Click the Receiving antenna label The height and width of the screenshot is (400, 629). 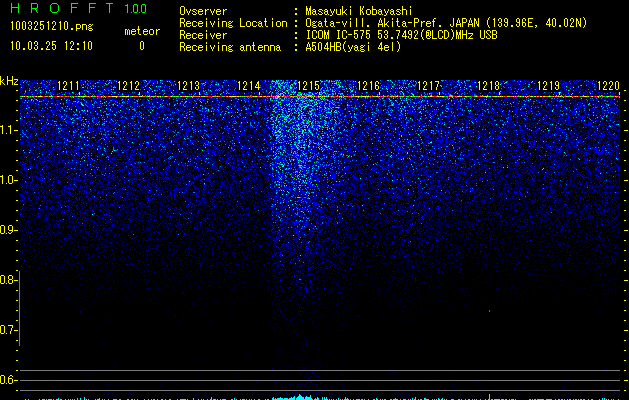point(230,47)
